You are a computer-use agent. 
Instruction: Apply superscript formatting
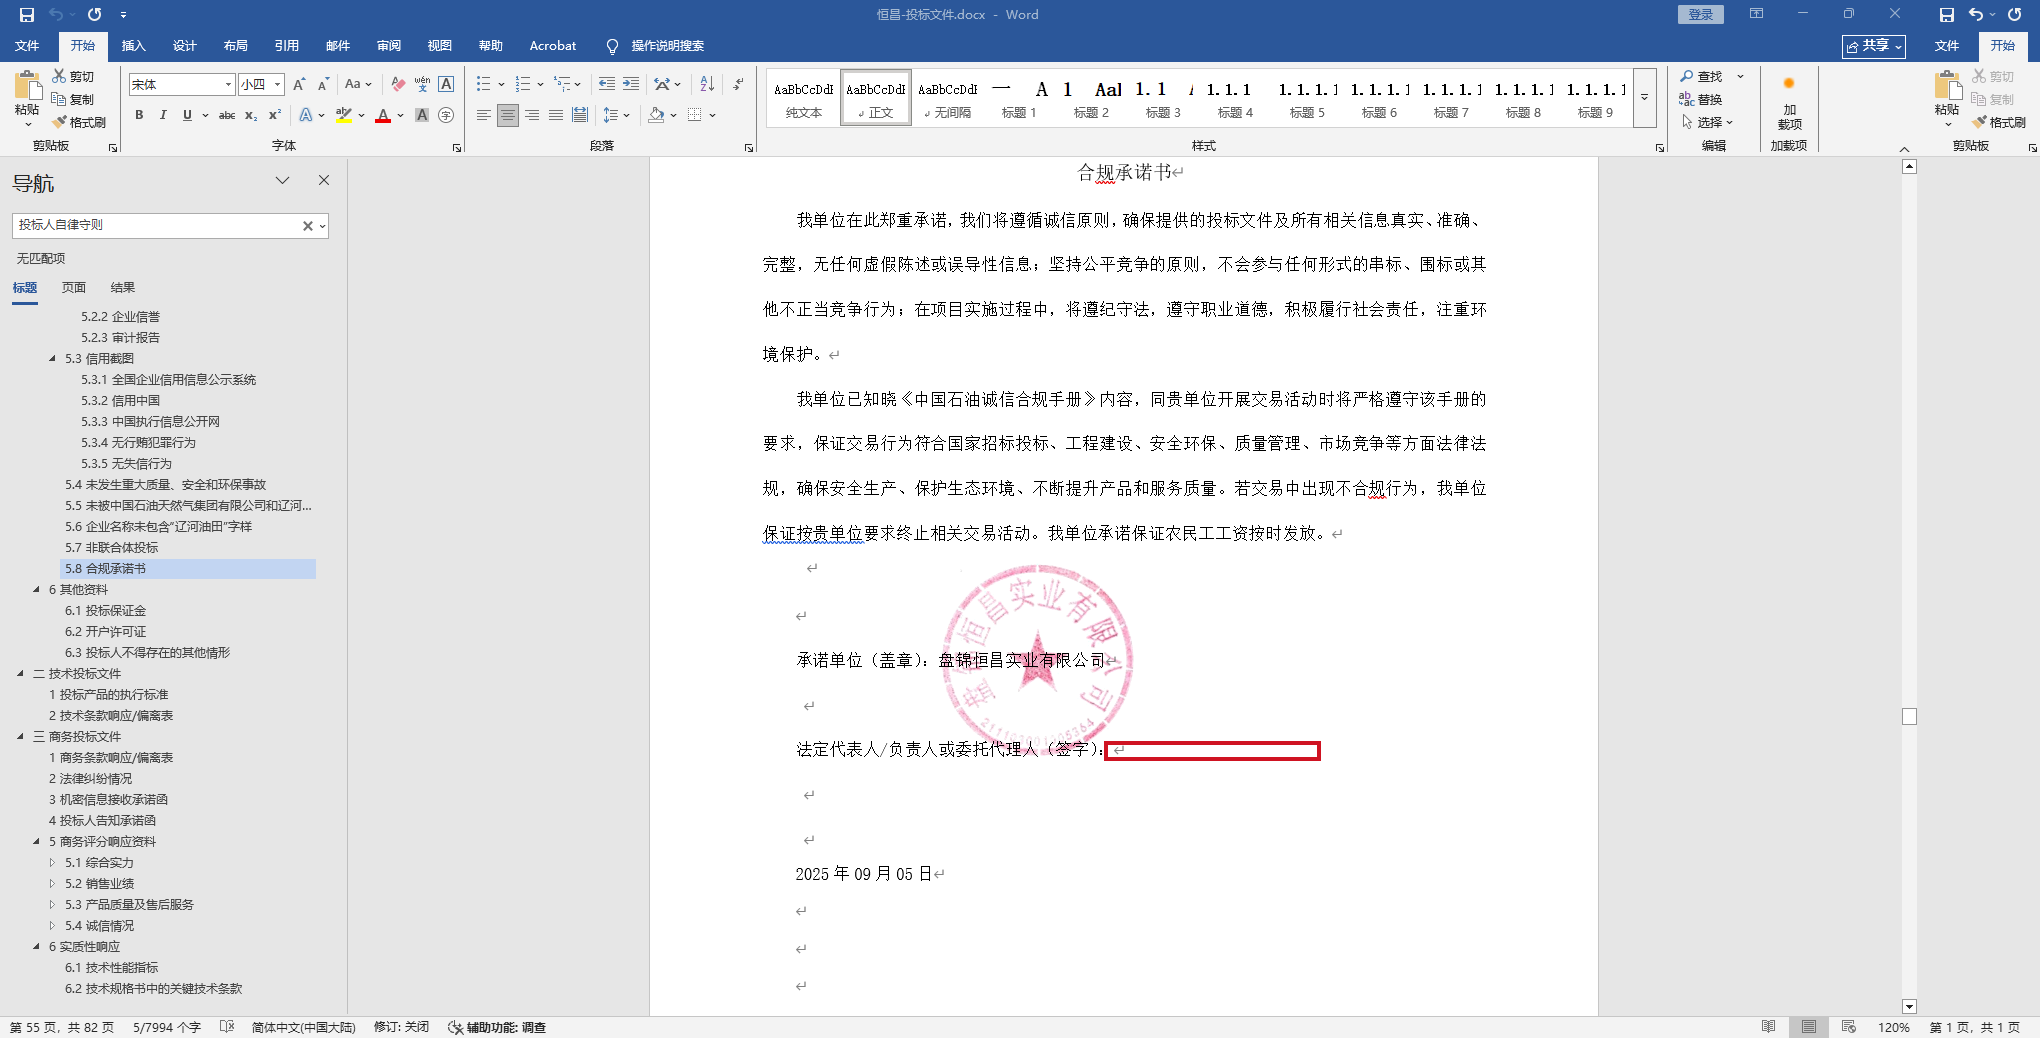click(275, 115)
